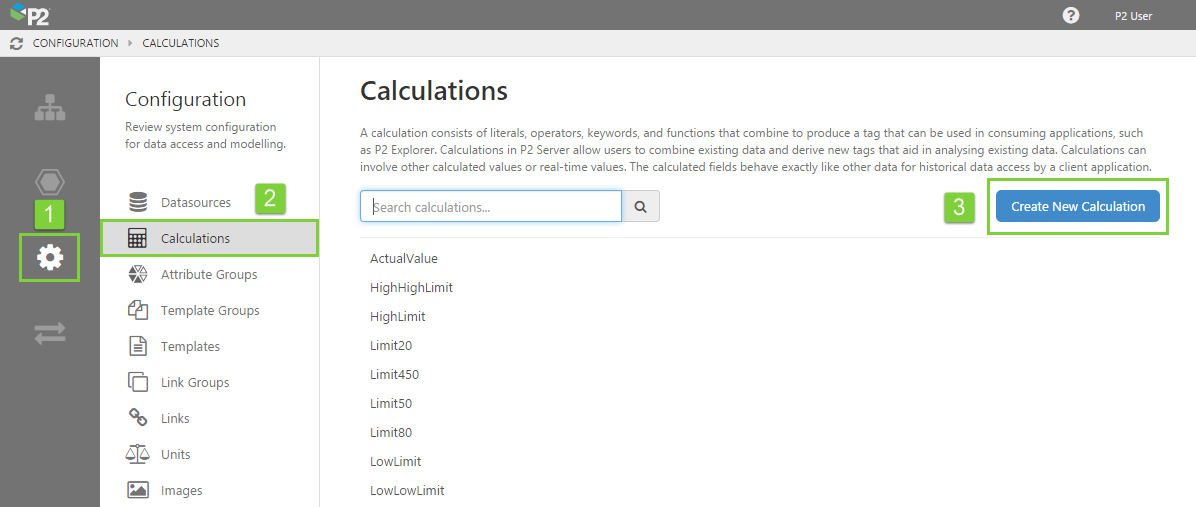This screenshot has height=507, width=1196.
Task: Open the ActualValue calculation
Action: [404, 258]
